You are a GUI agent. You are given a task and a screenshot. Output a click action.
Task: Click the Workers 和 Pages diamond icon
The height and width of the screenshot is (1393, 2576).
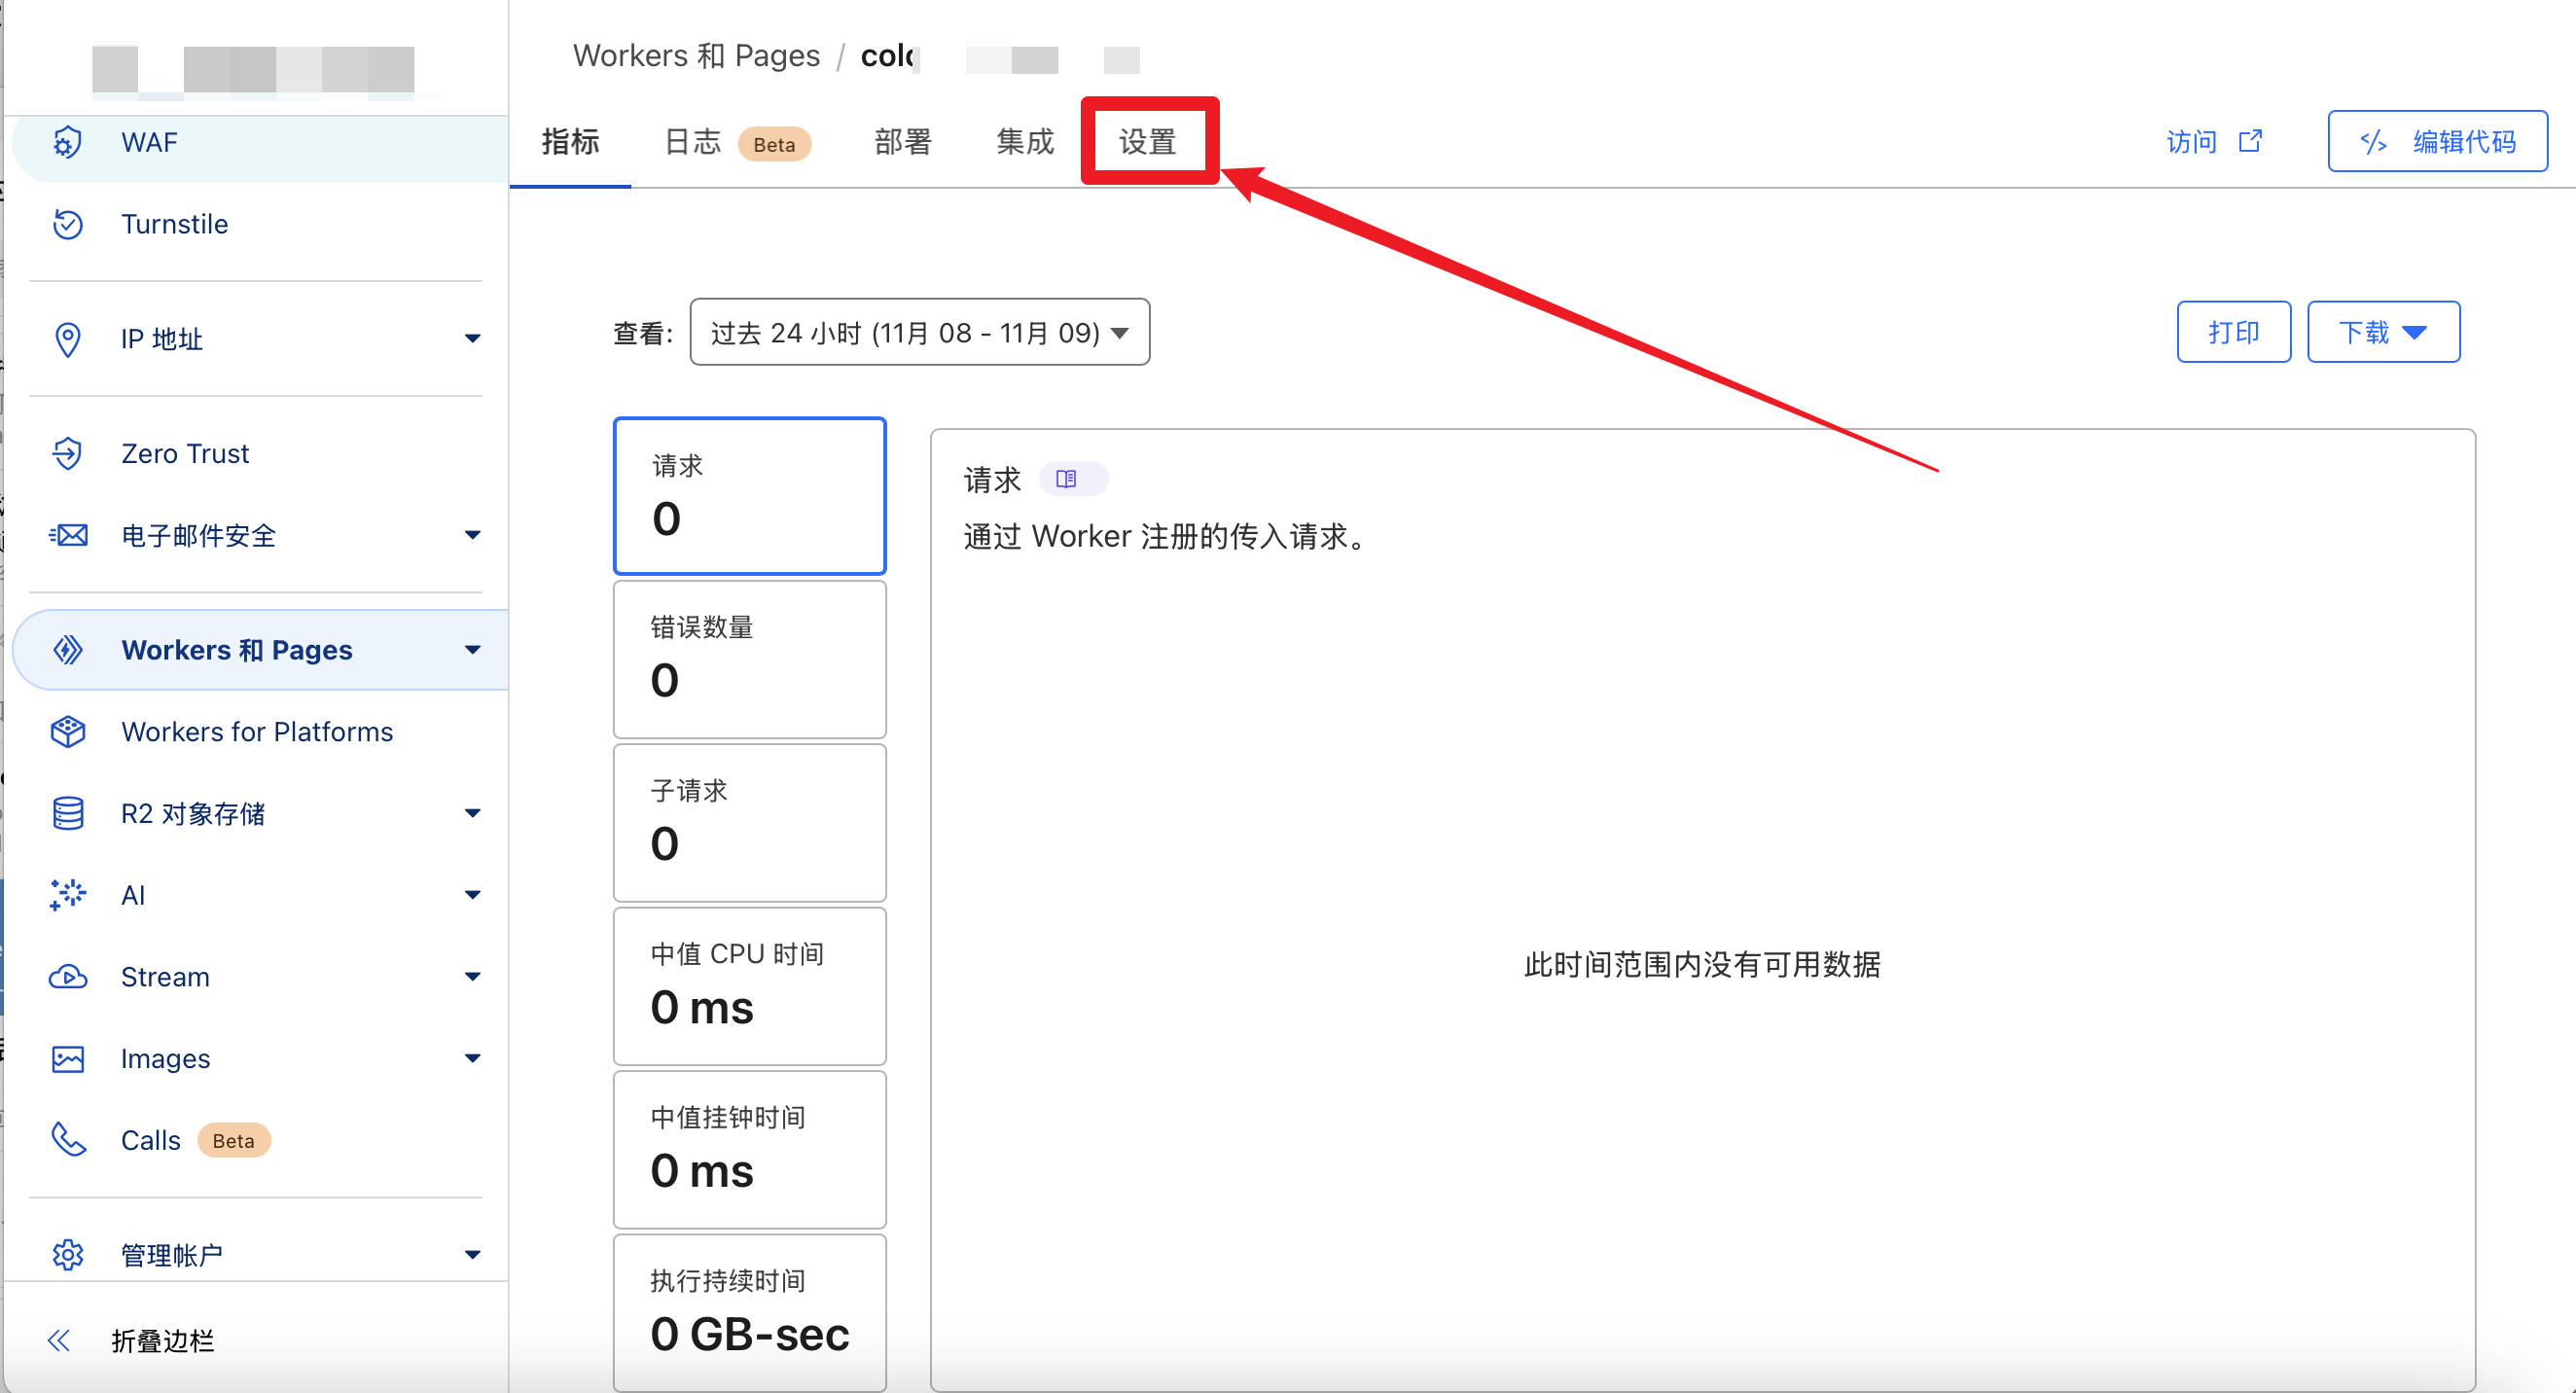coord(67,650)
